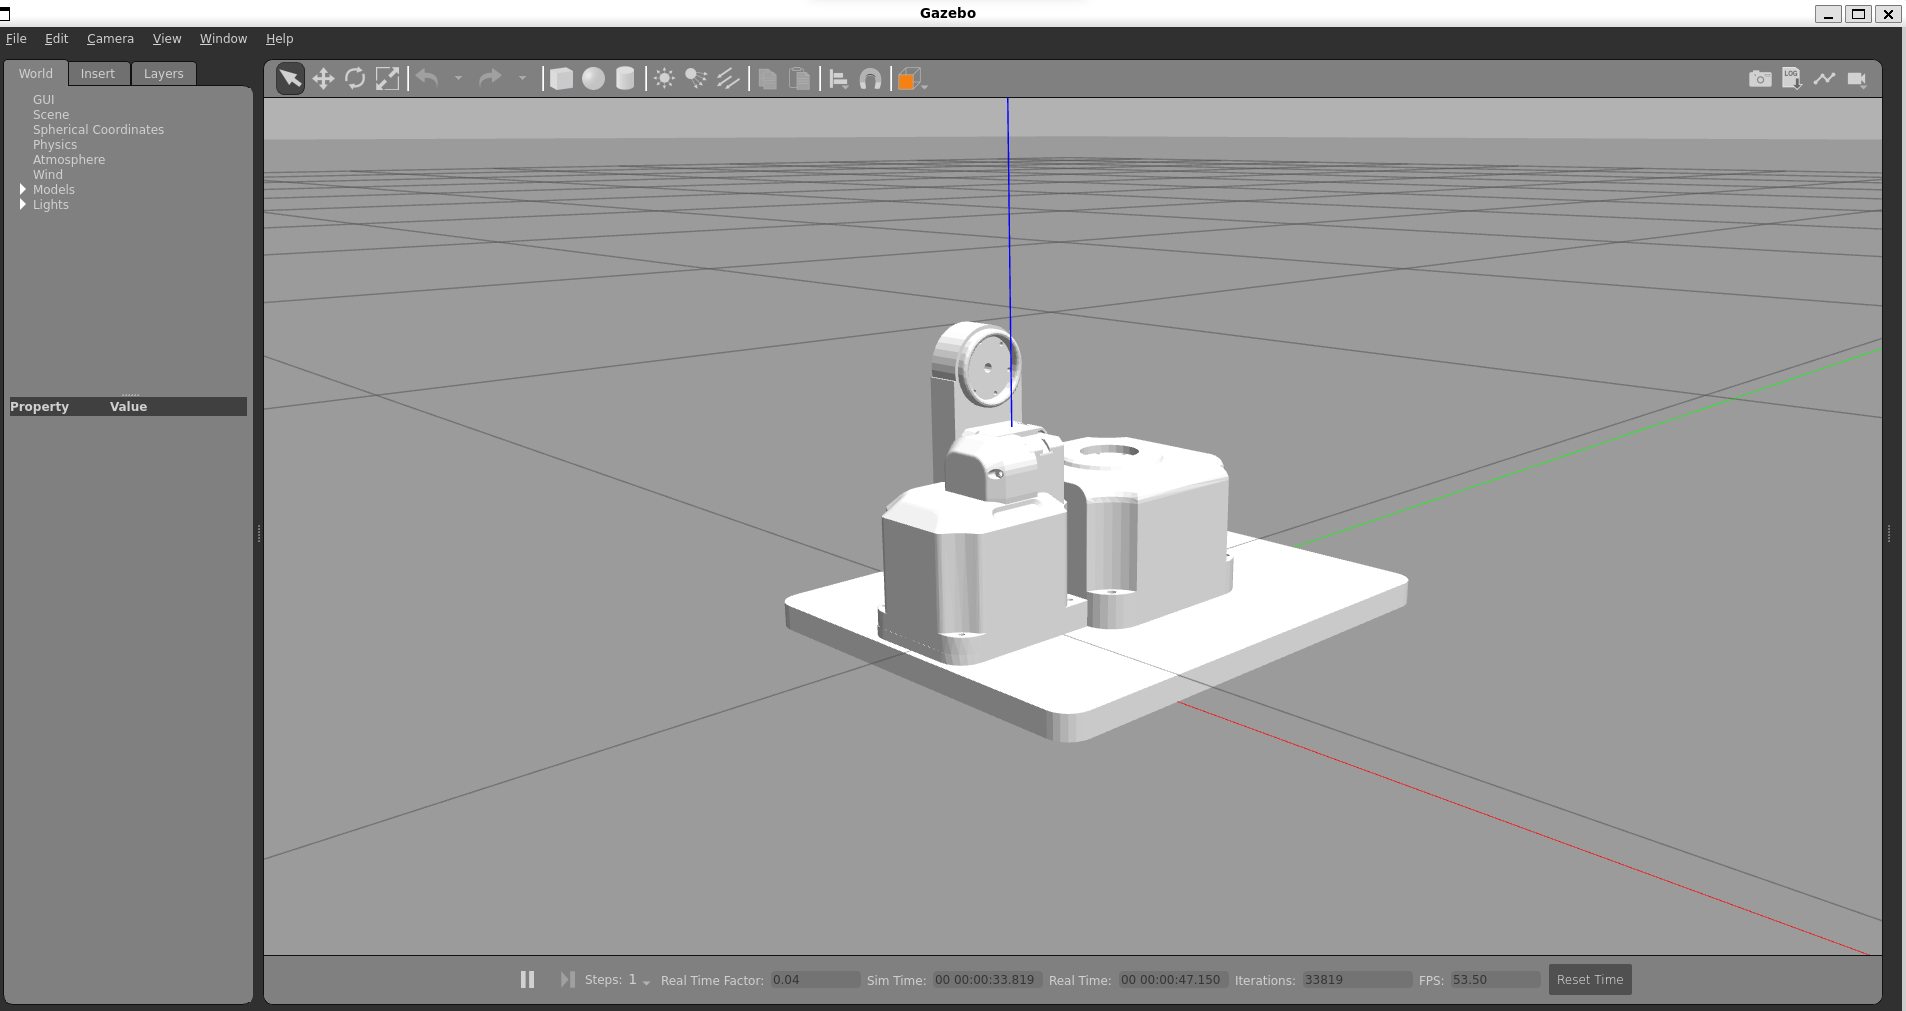Viewport: 1906px width, 1011px height.
Task: Add a spot light
Action: pos(696,79)
